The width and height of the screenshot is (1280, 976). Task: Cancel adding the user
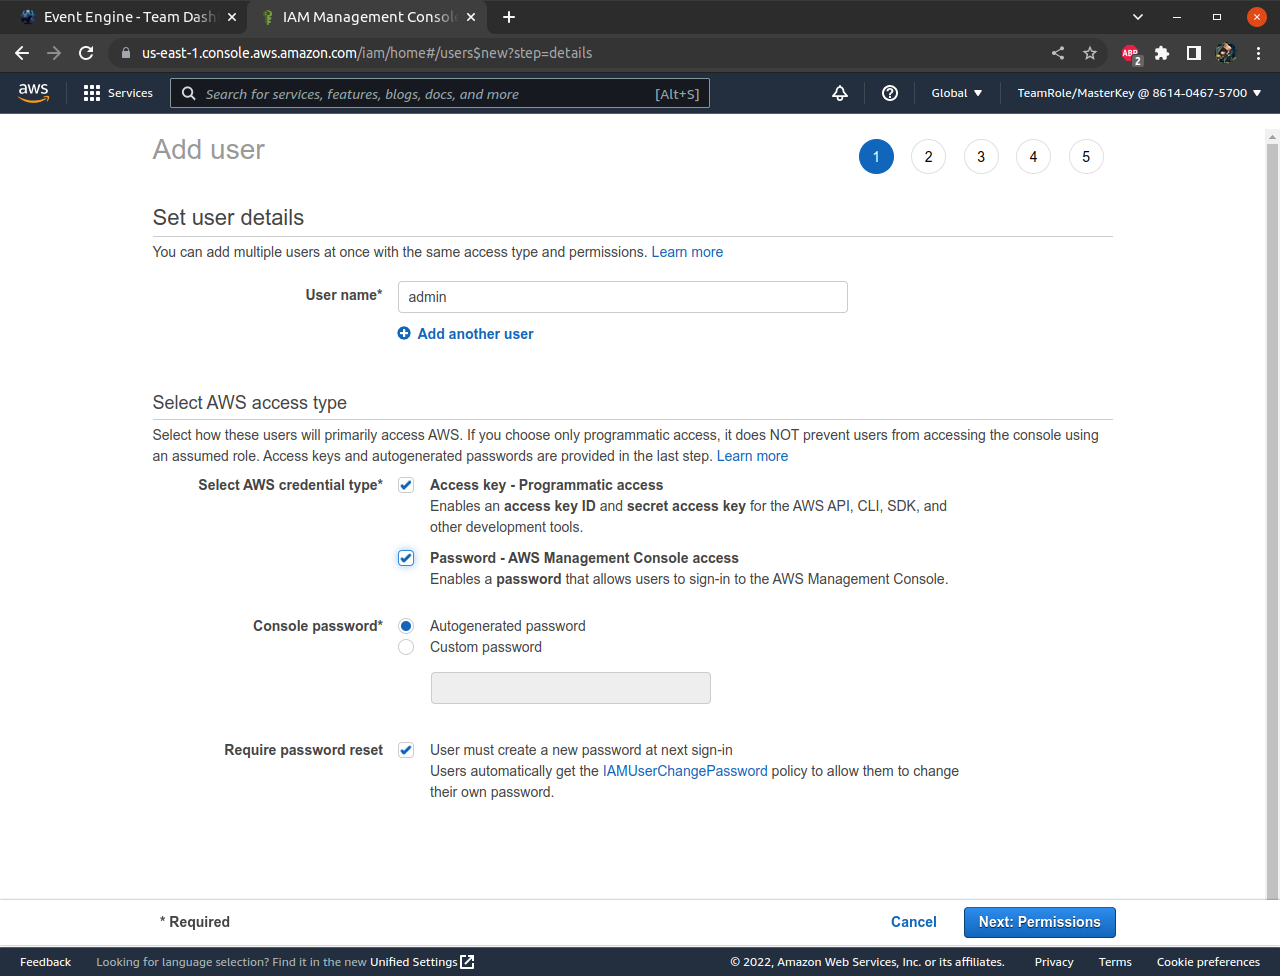point(914,922)
